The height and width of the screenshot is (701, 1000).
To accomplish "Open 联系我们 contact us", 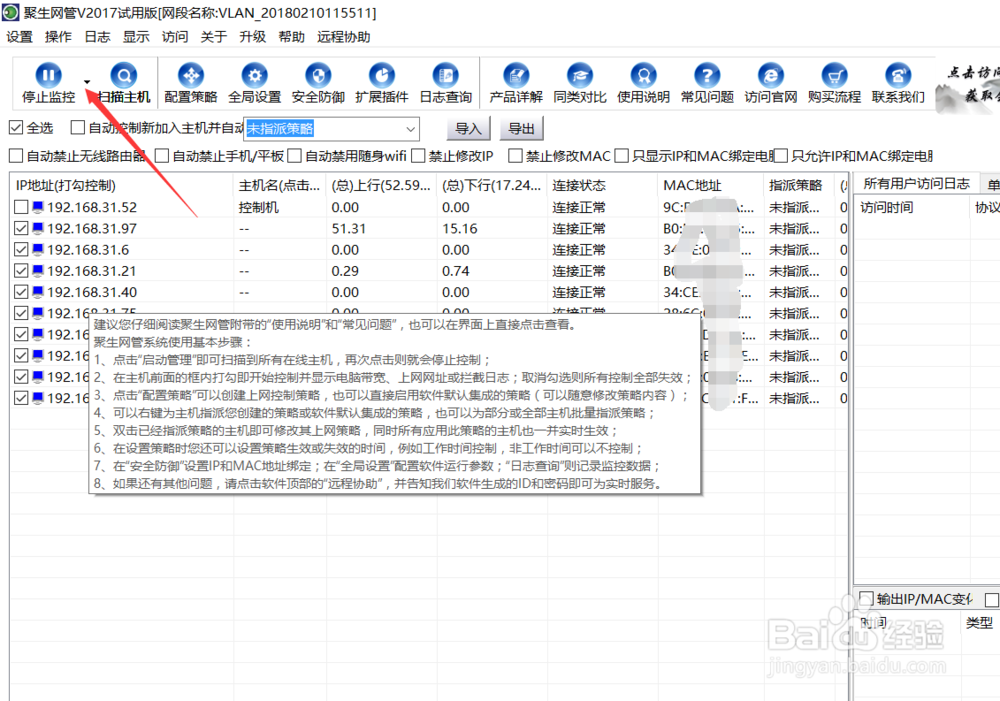I will [x=898, y=83].
